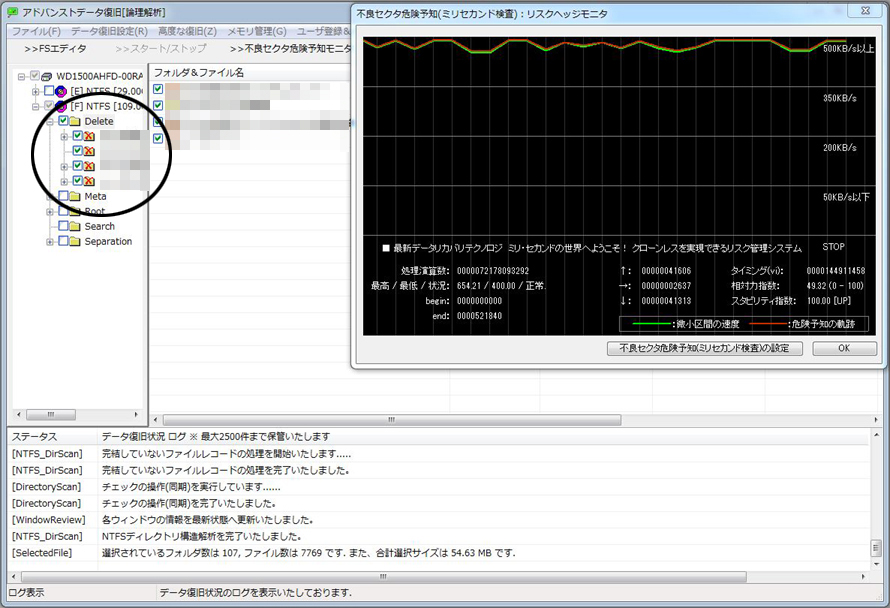Click the Meta folder icon

(x=75, y=196)
